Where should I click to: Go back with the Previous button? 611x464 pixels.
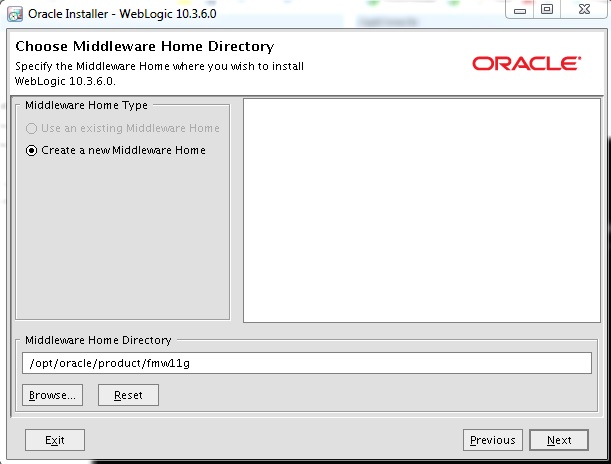[x=492, y=440]
